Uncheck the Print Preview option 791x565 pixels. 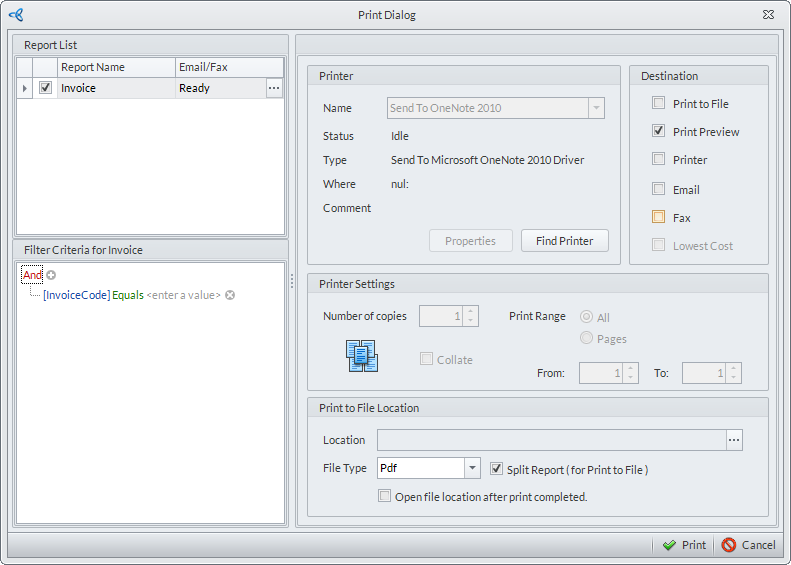[658, 131]
